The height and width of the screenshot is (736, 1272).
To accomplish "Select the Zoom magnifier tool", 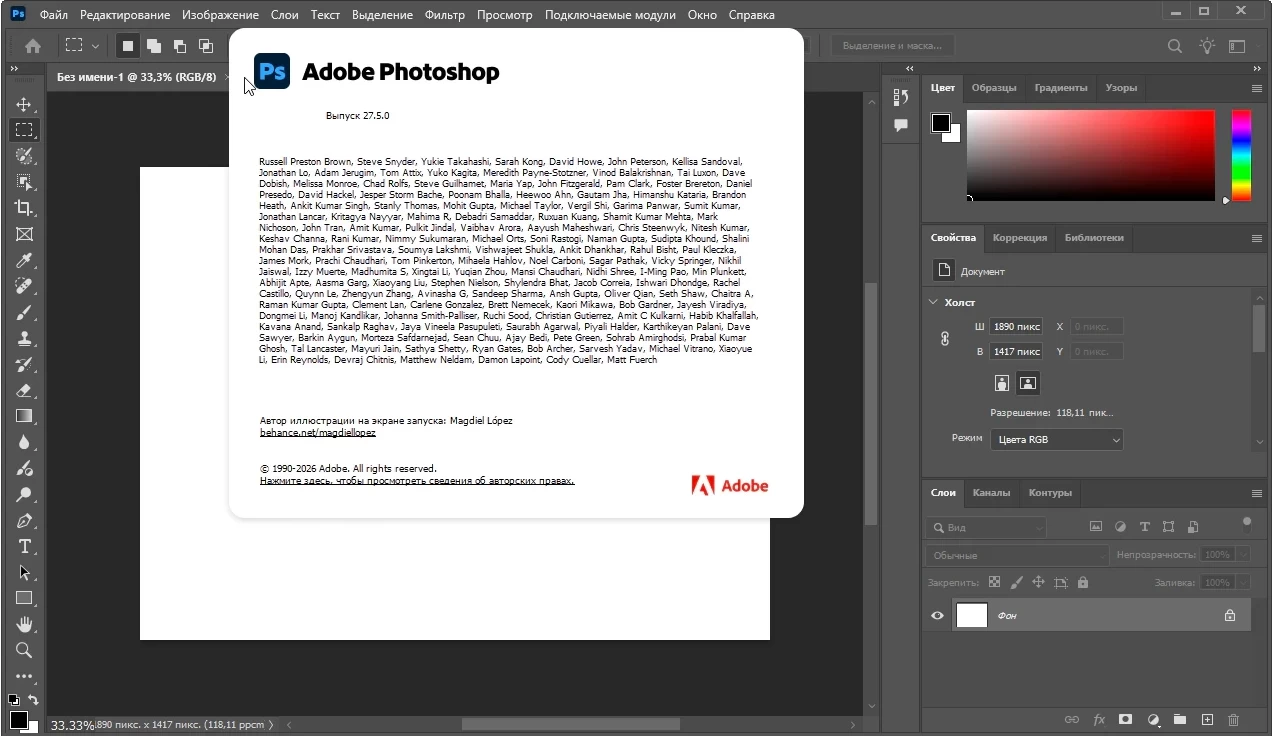I will pos(24,650).
